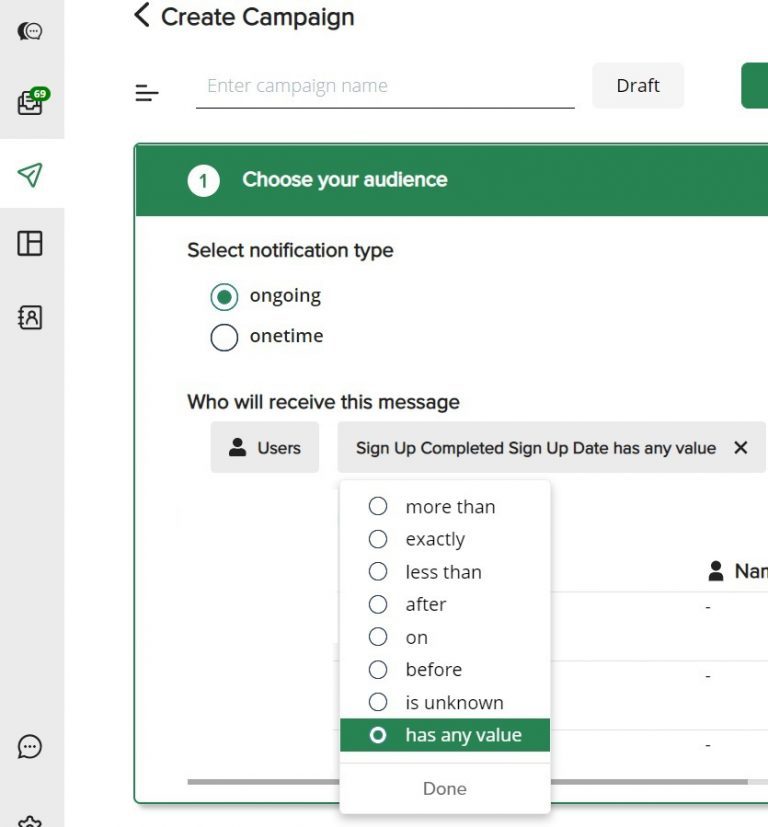The width and height of the screenshot is (768, 827).
Task: Toggle the hamburger menu beside campaign name
Action: 147,93
